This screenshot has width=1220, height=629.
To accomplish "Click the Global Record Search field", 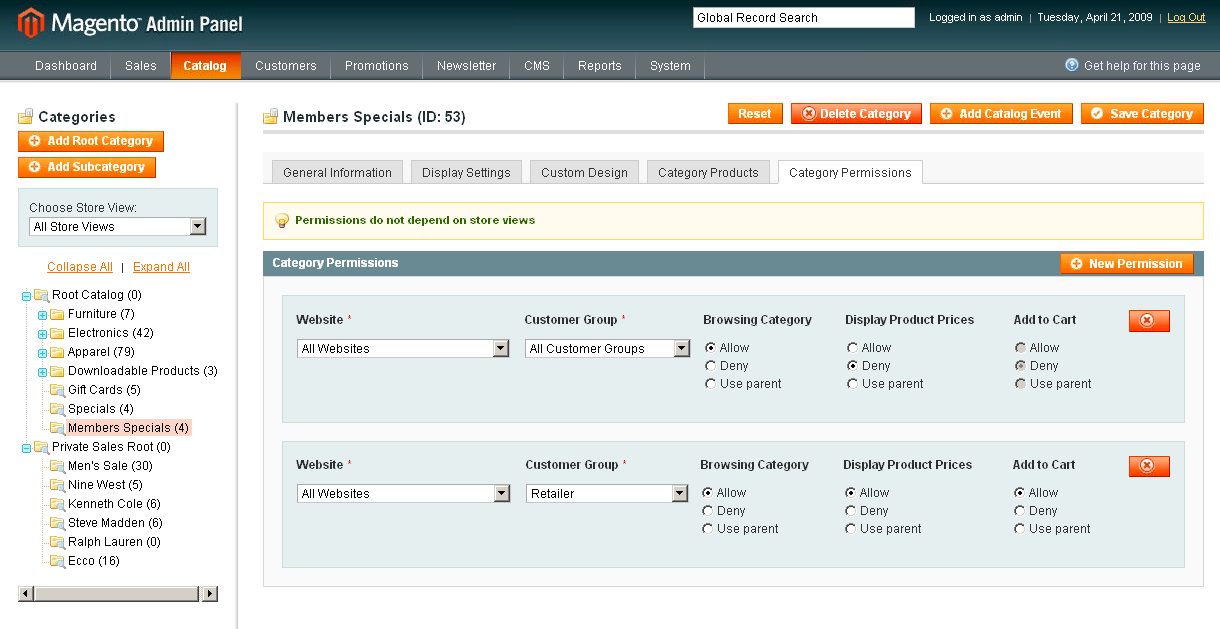I will (803, 18).
